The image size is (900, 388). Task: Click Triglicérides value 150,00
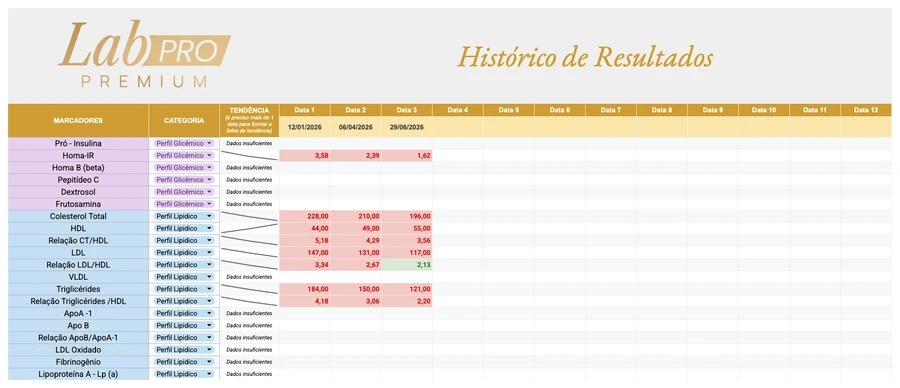(356, 289)
